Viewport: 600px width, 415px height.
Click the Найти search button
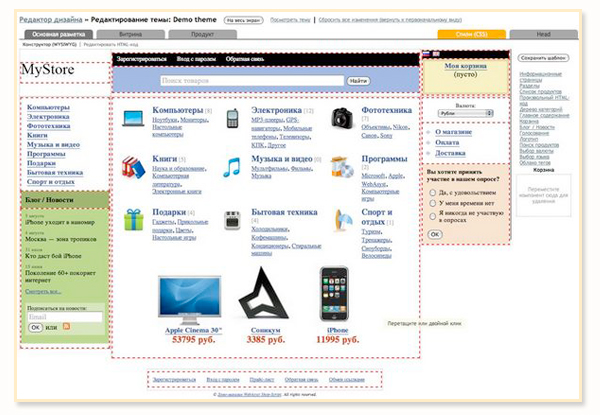pyautogui.click(x=358, y=81)
